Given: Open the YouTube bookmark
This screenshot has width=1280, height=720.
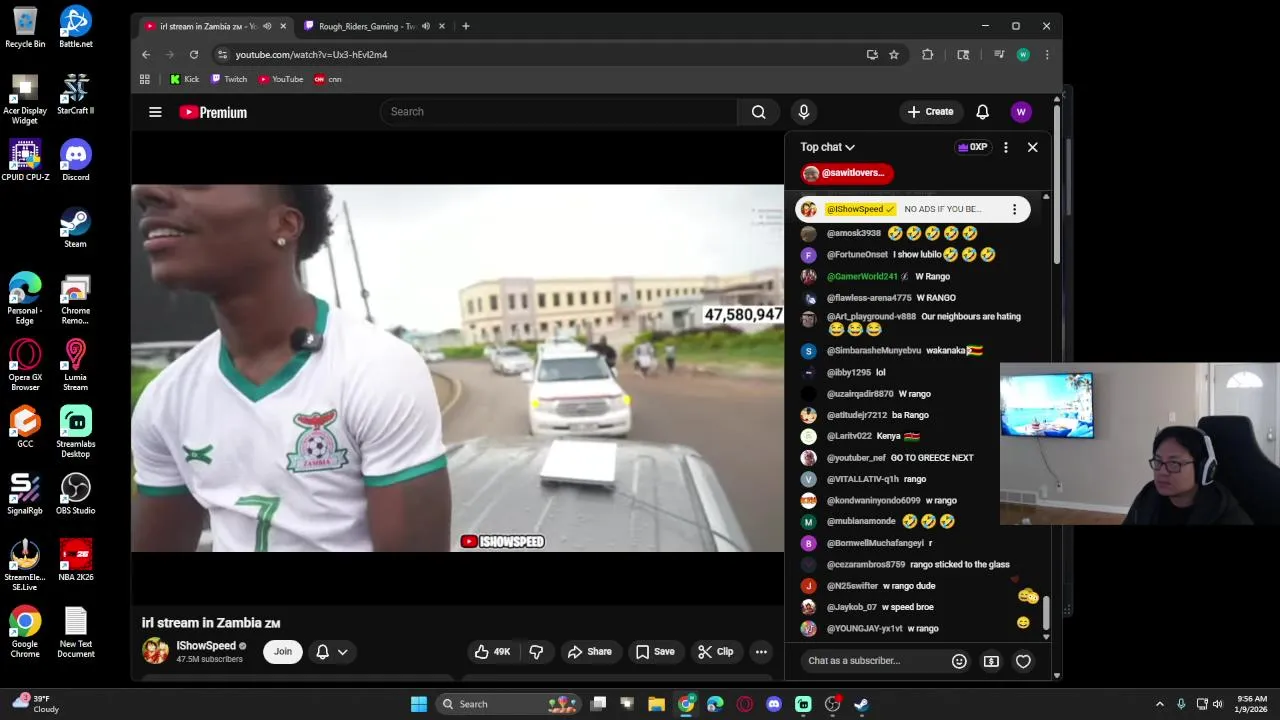Looking at the screenshot, I should click(x=281, y=79).
